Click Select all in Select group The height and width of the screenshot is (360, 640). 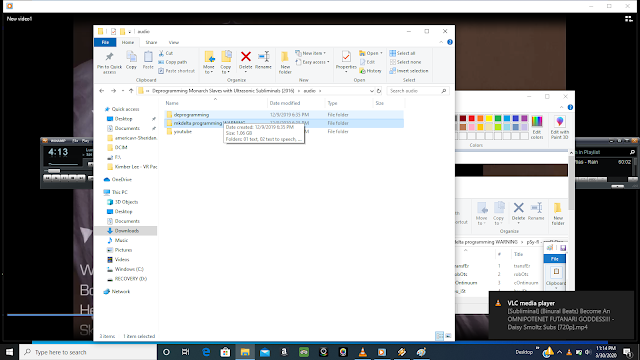tap(402, 53)
